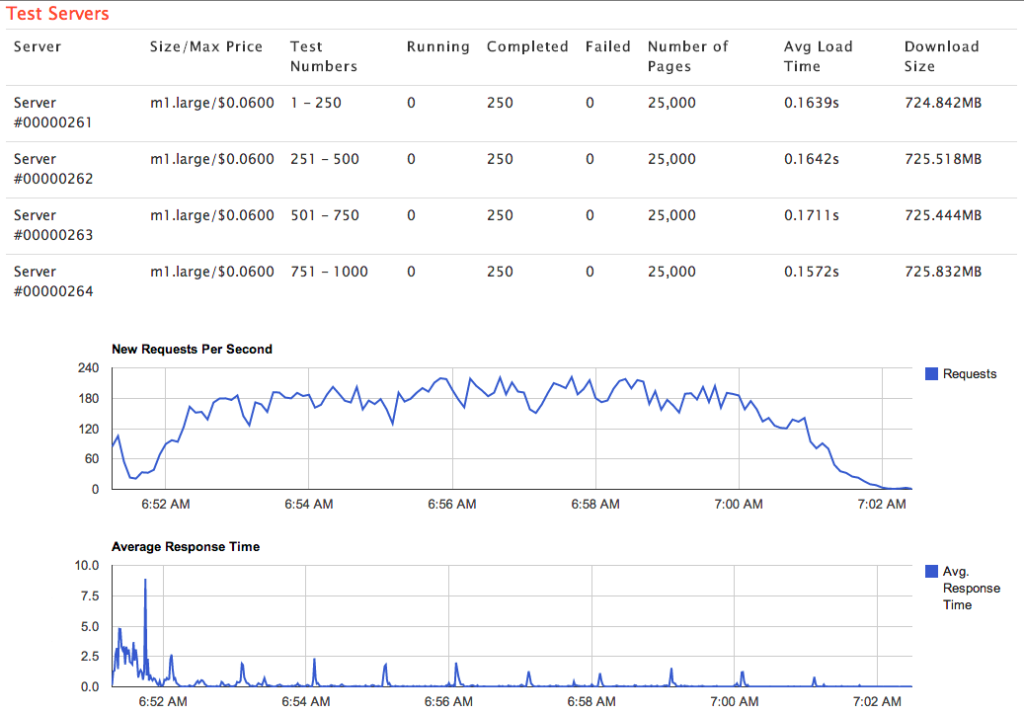Click test numbers 1 – 250
This screenshot has height=714, width=1024.
coord(316,103)
